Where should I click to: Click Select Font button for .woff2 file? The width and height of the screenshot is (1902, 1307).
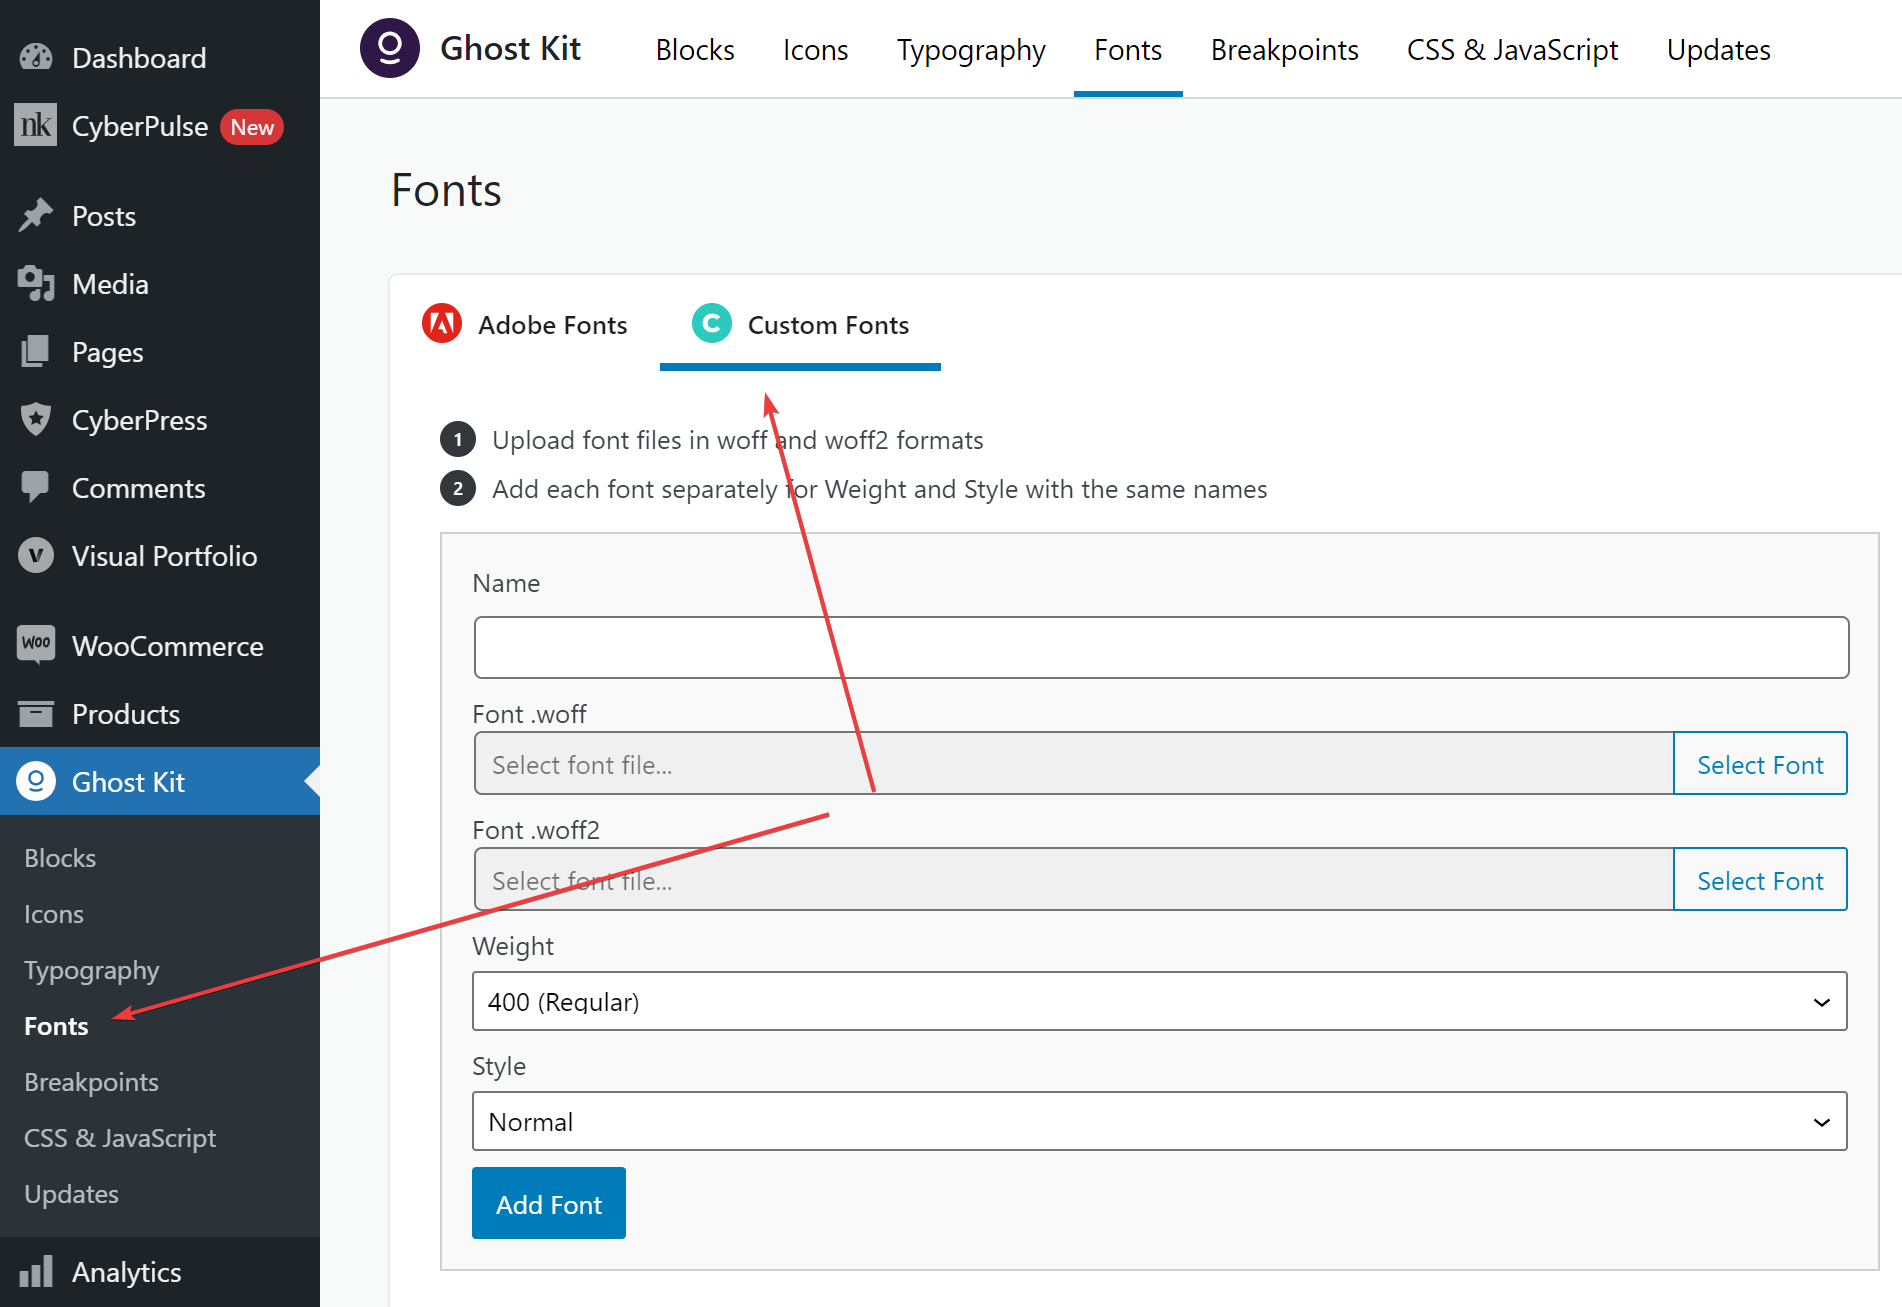(1760, 880)
